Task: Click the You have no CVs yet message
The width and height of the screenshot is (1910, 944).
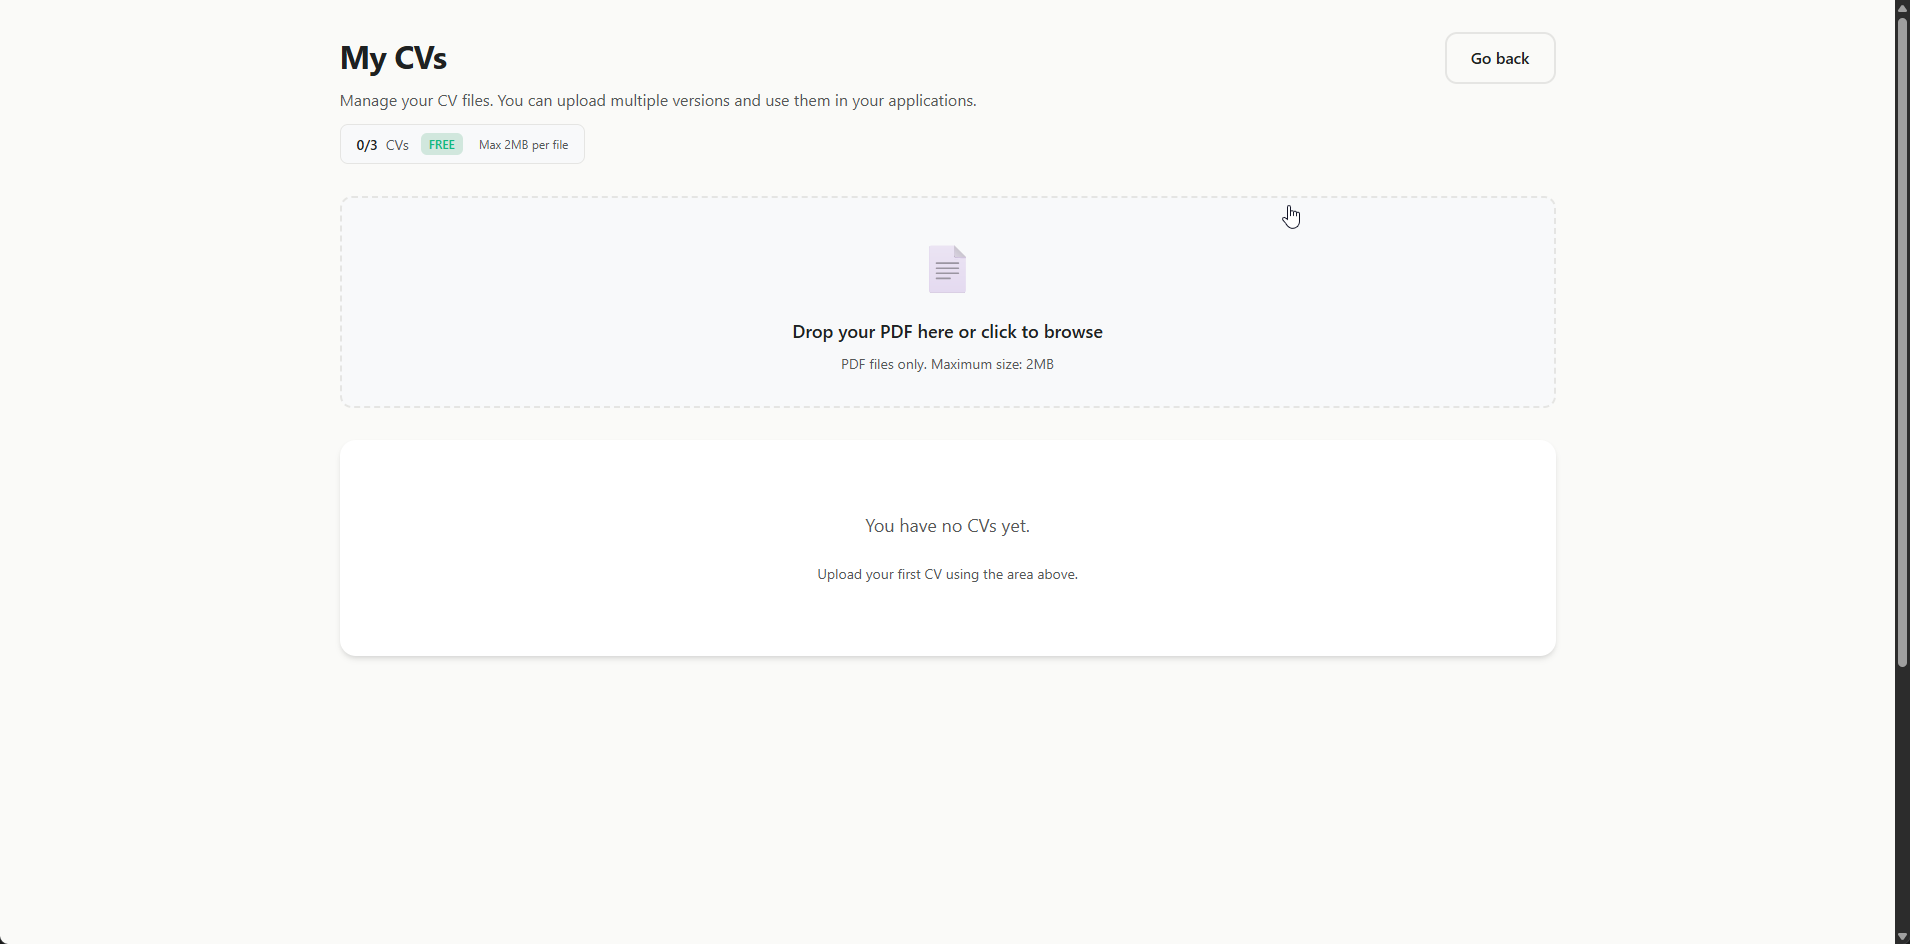Action: coord(946,525)
